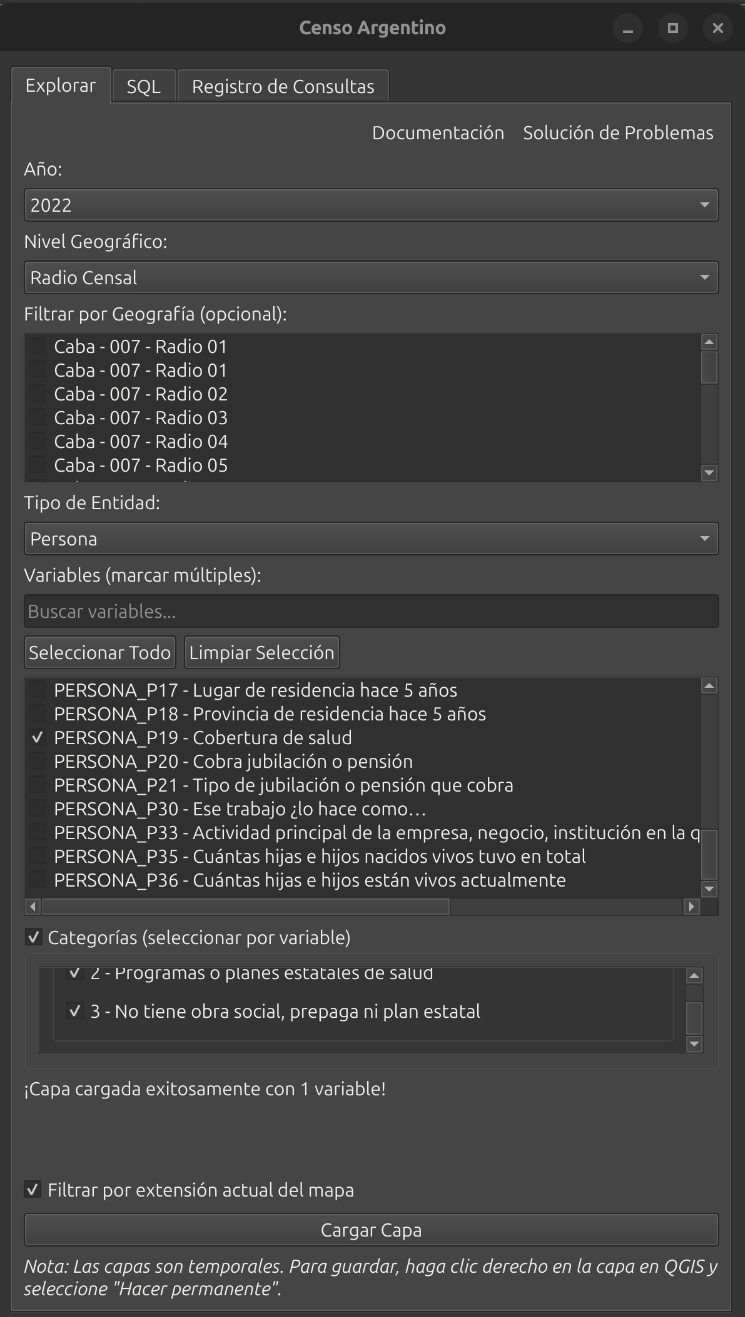Click the categories list scroll up arrow
The image size is (745, 1317).
coord(695,976)
